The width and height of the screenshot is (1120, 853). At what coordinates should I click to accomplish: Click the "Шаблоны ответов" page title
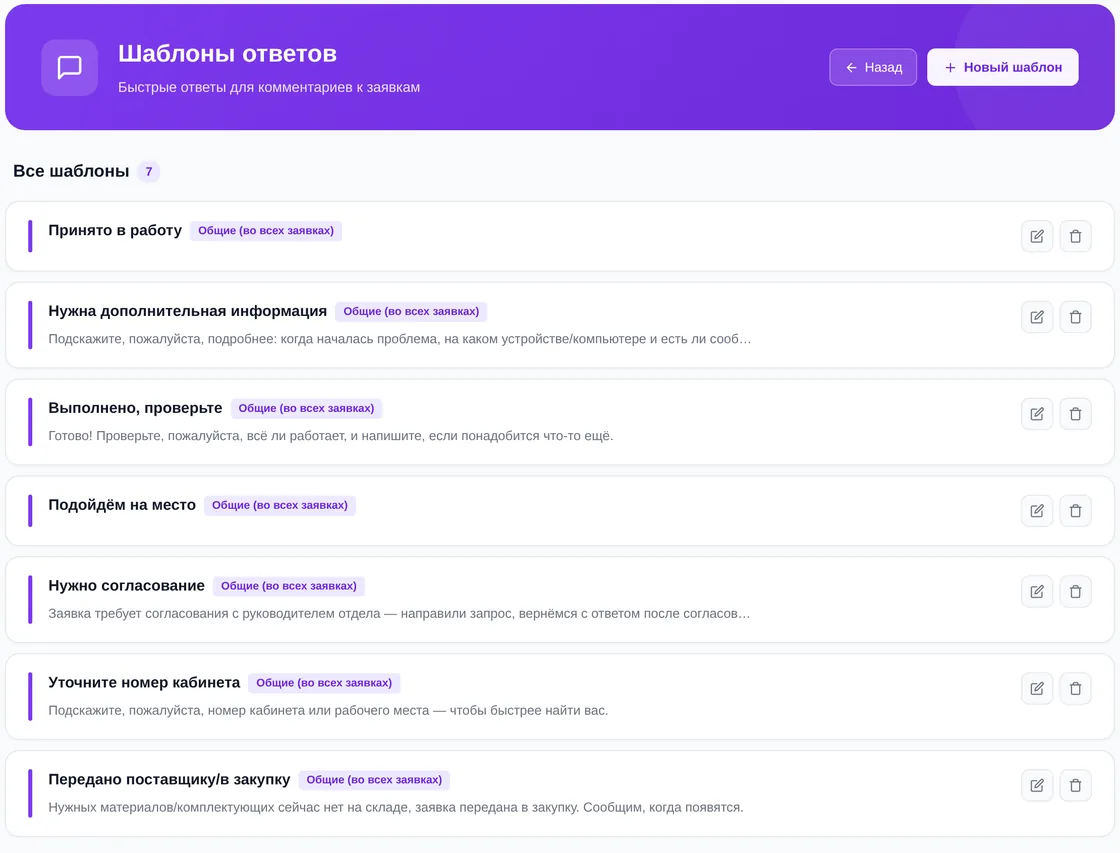(227, 54)
